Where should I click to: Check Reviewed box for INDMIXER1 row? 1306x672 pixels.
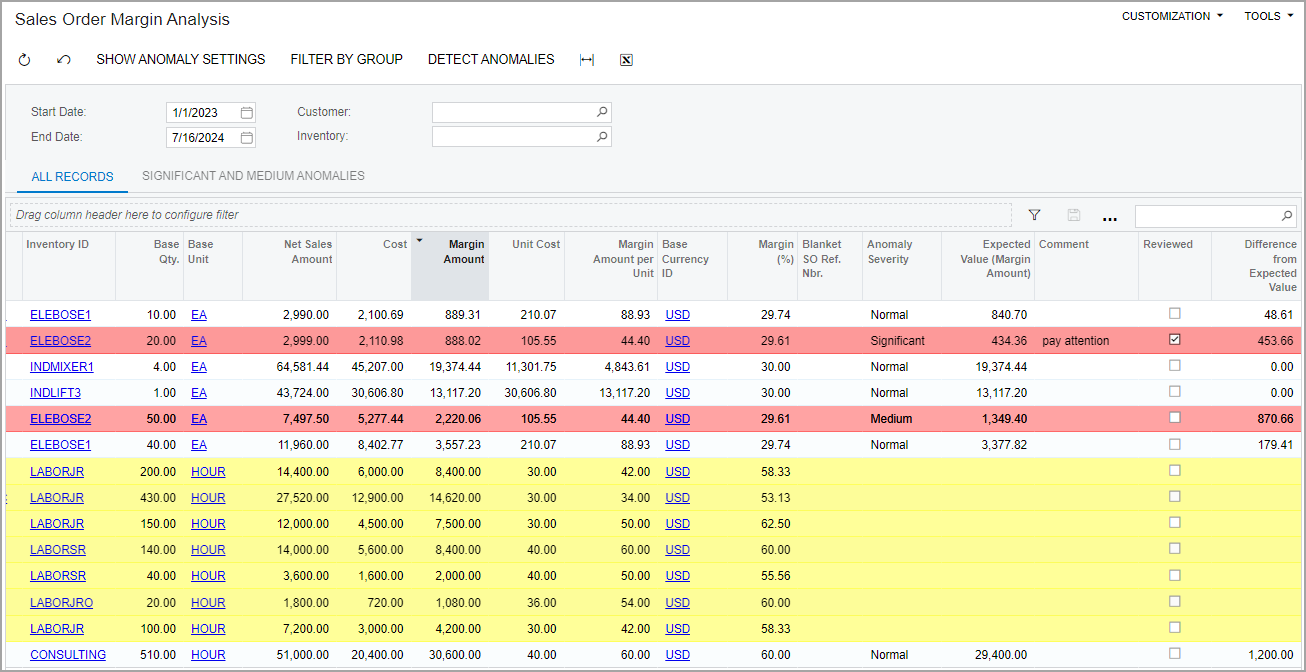pyautogui.click(x=1175, y=366)
